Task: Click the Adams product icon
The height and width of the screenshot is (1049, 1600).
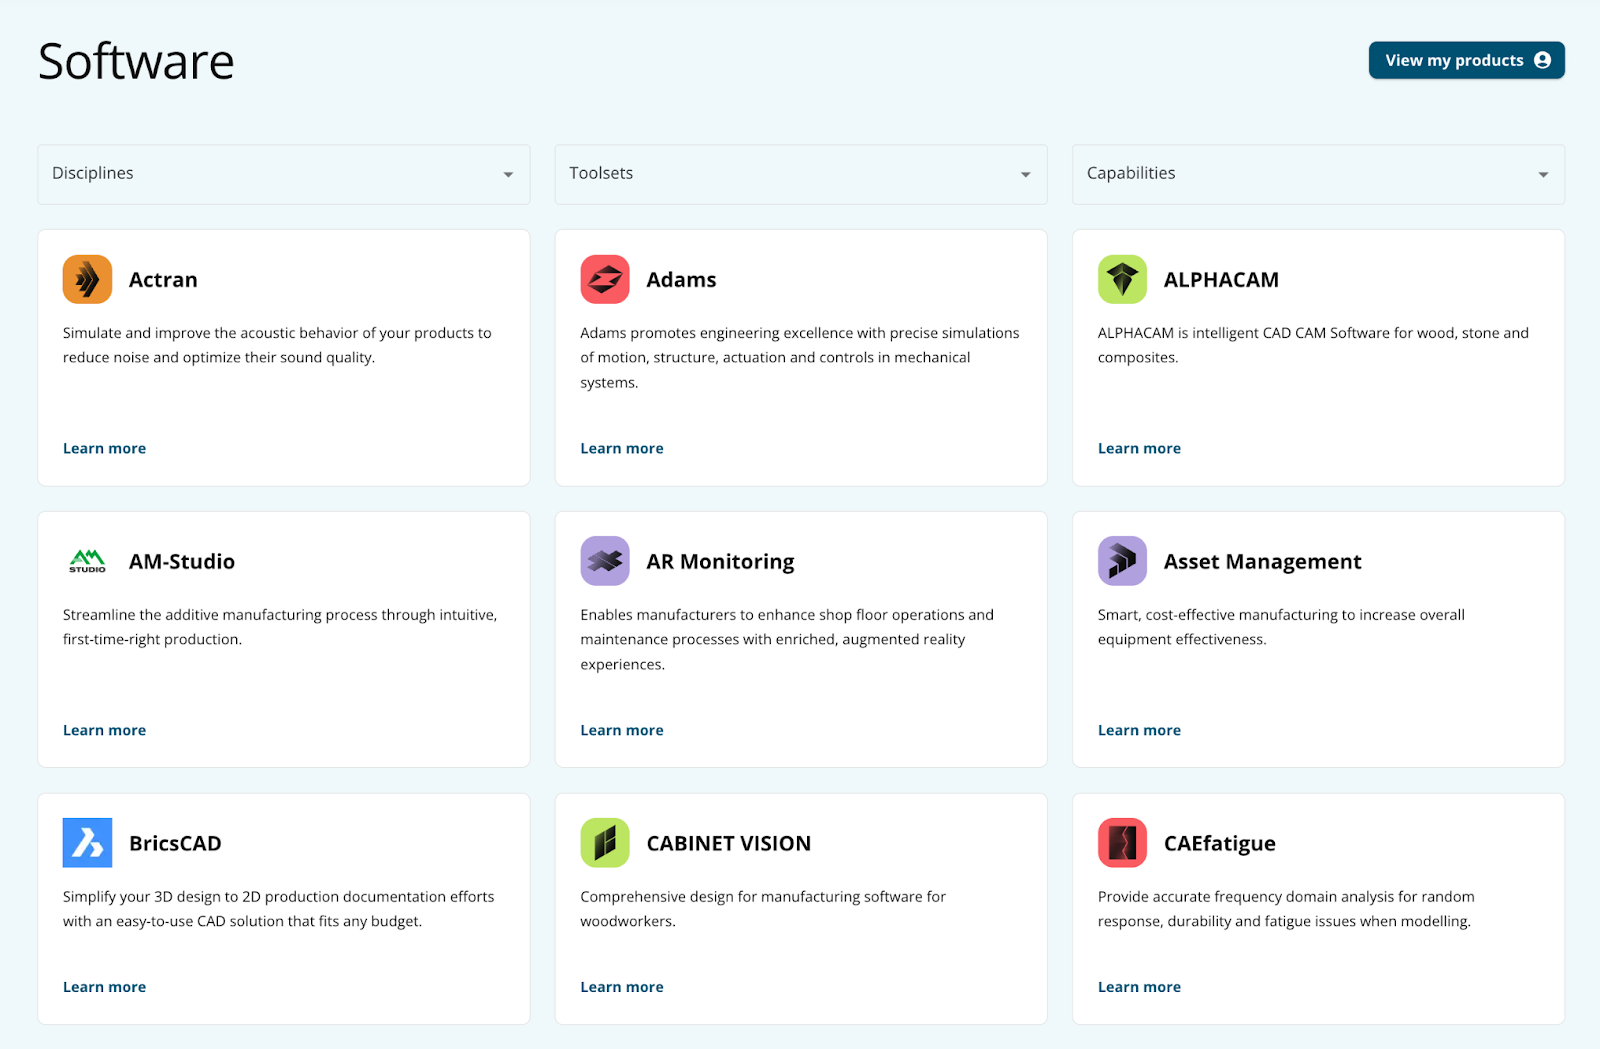Action: [x=605, y=279]
